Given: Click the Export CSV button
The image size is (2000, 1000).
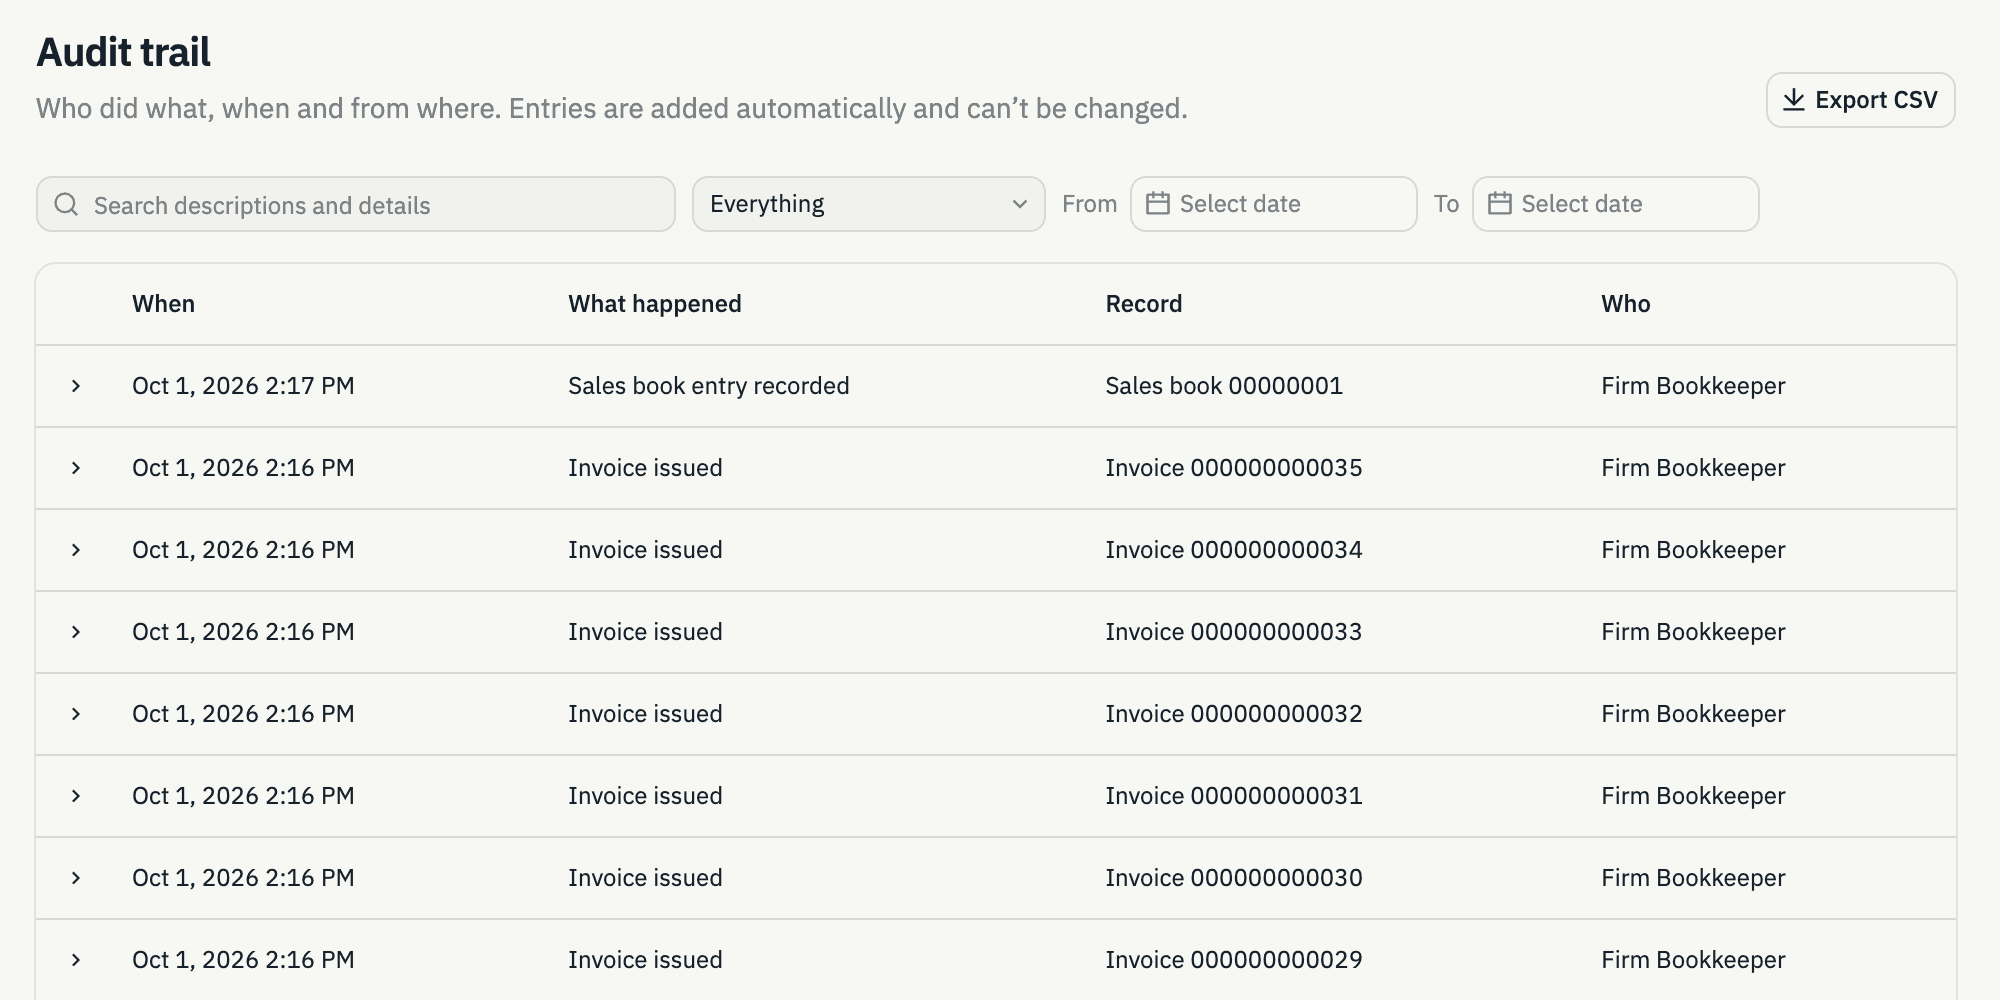Looking at the screenshot, I should pos(1860,100).
